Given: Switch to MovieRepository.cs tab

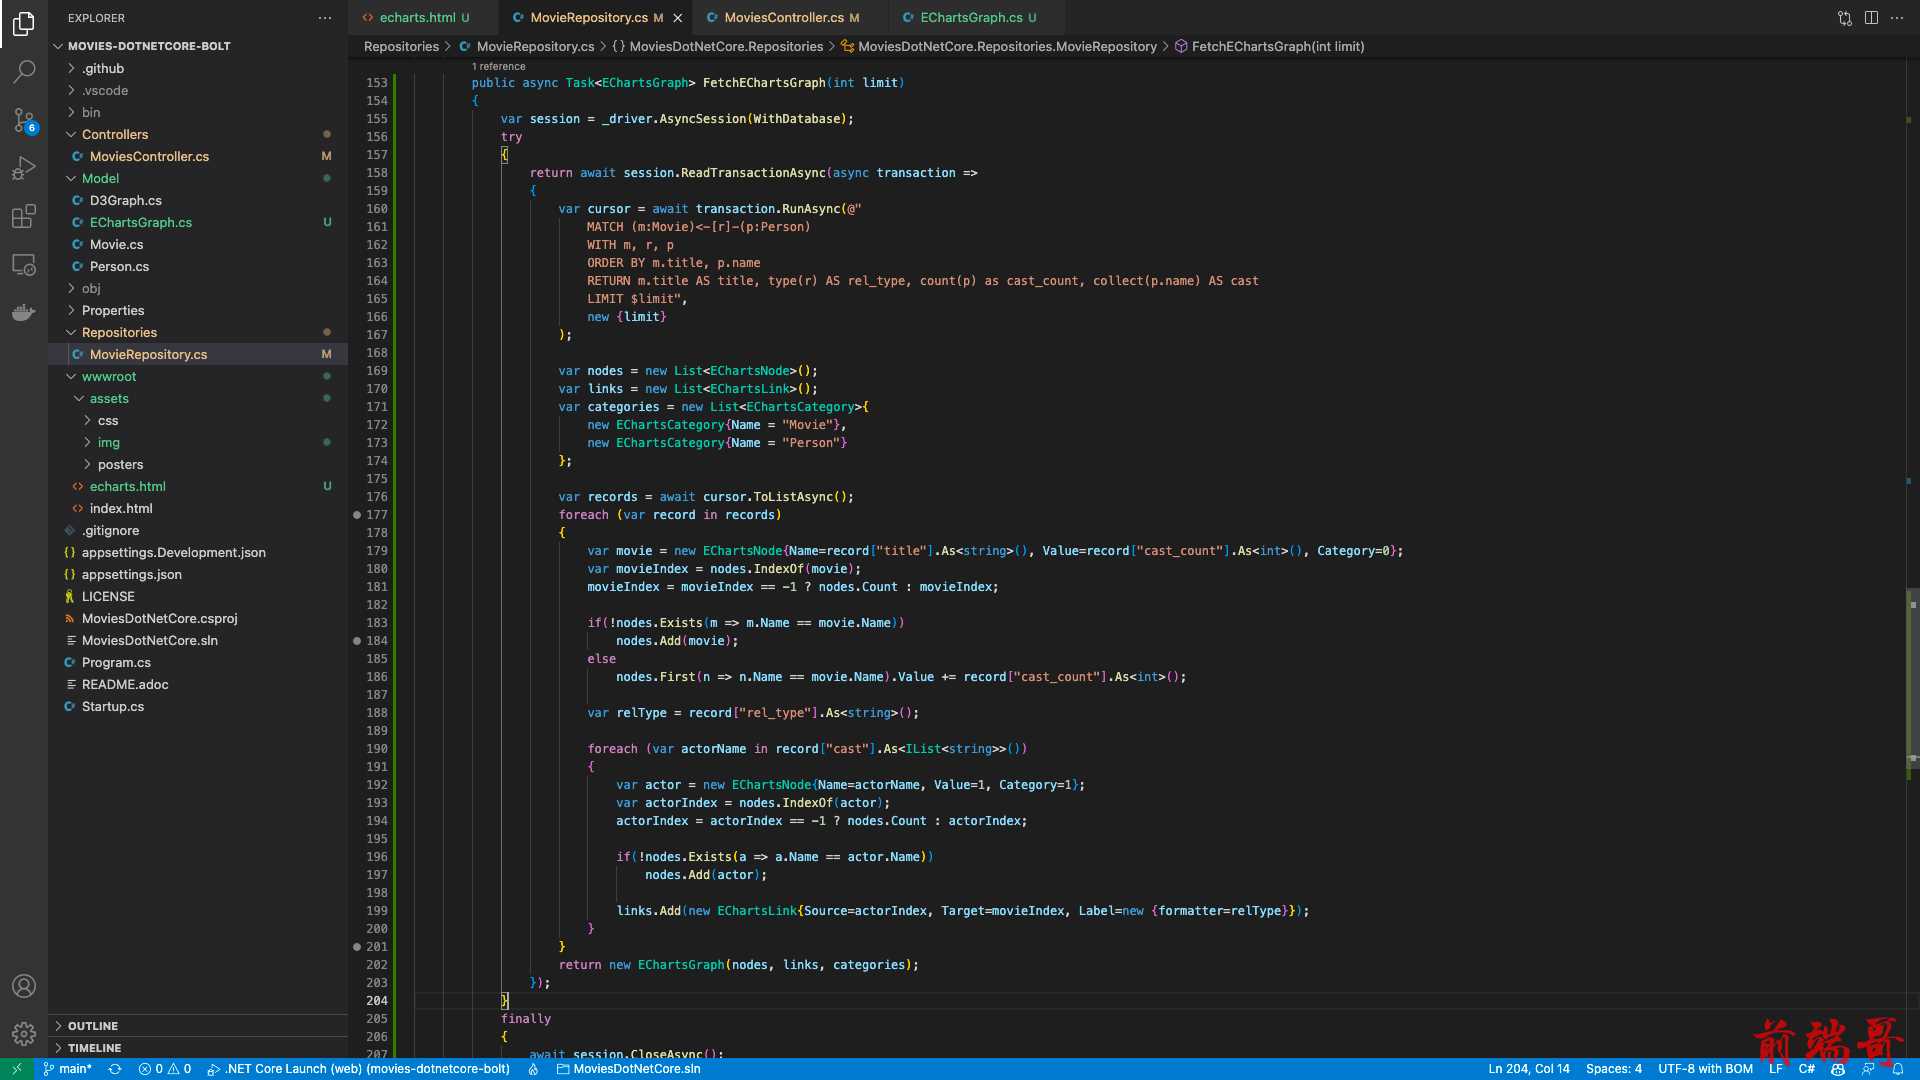Looking at the screenshot, I should [596, 17].
